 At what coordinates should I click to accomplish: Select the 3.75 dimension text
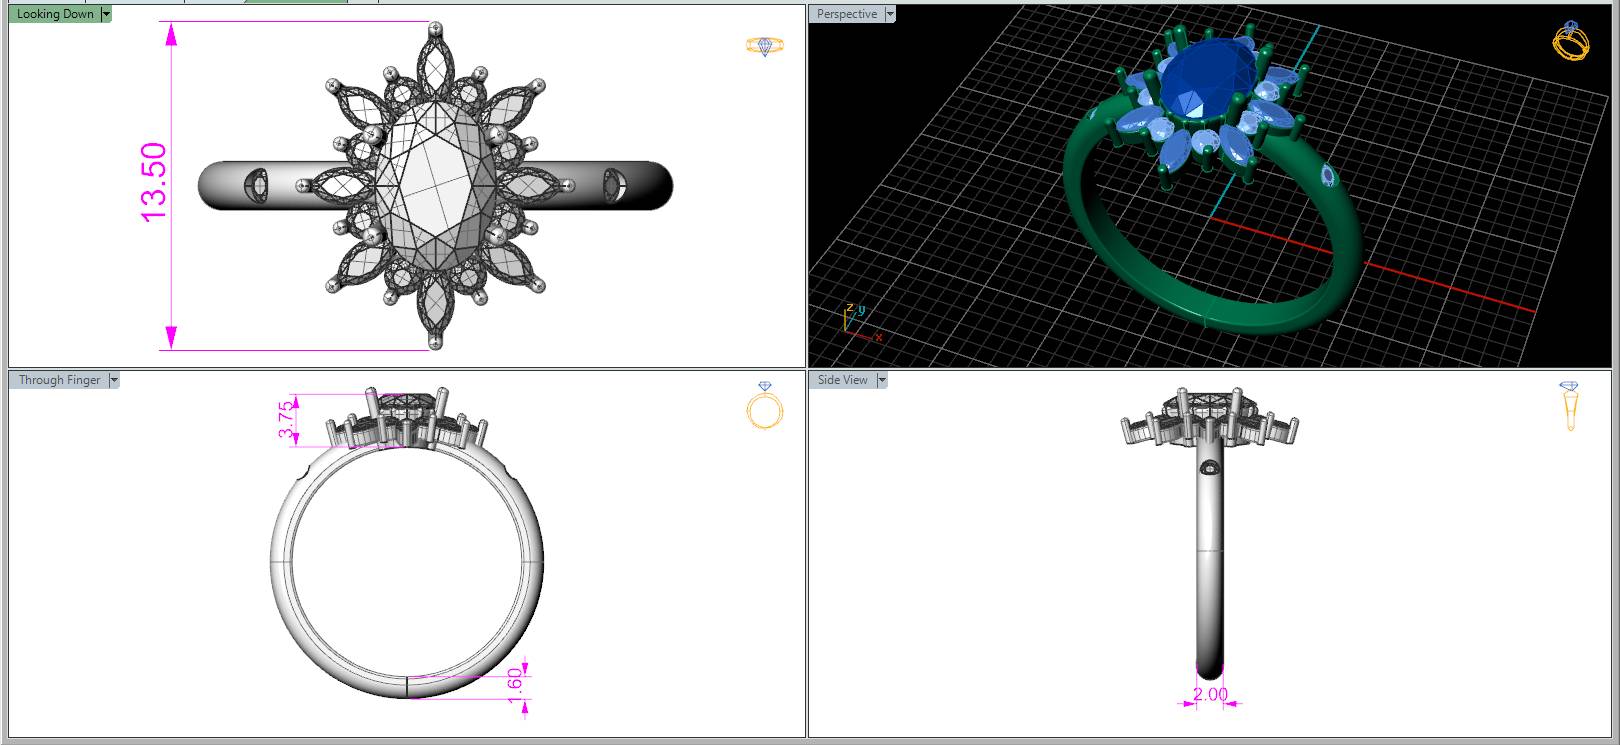tap(287, 420)
